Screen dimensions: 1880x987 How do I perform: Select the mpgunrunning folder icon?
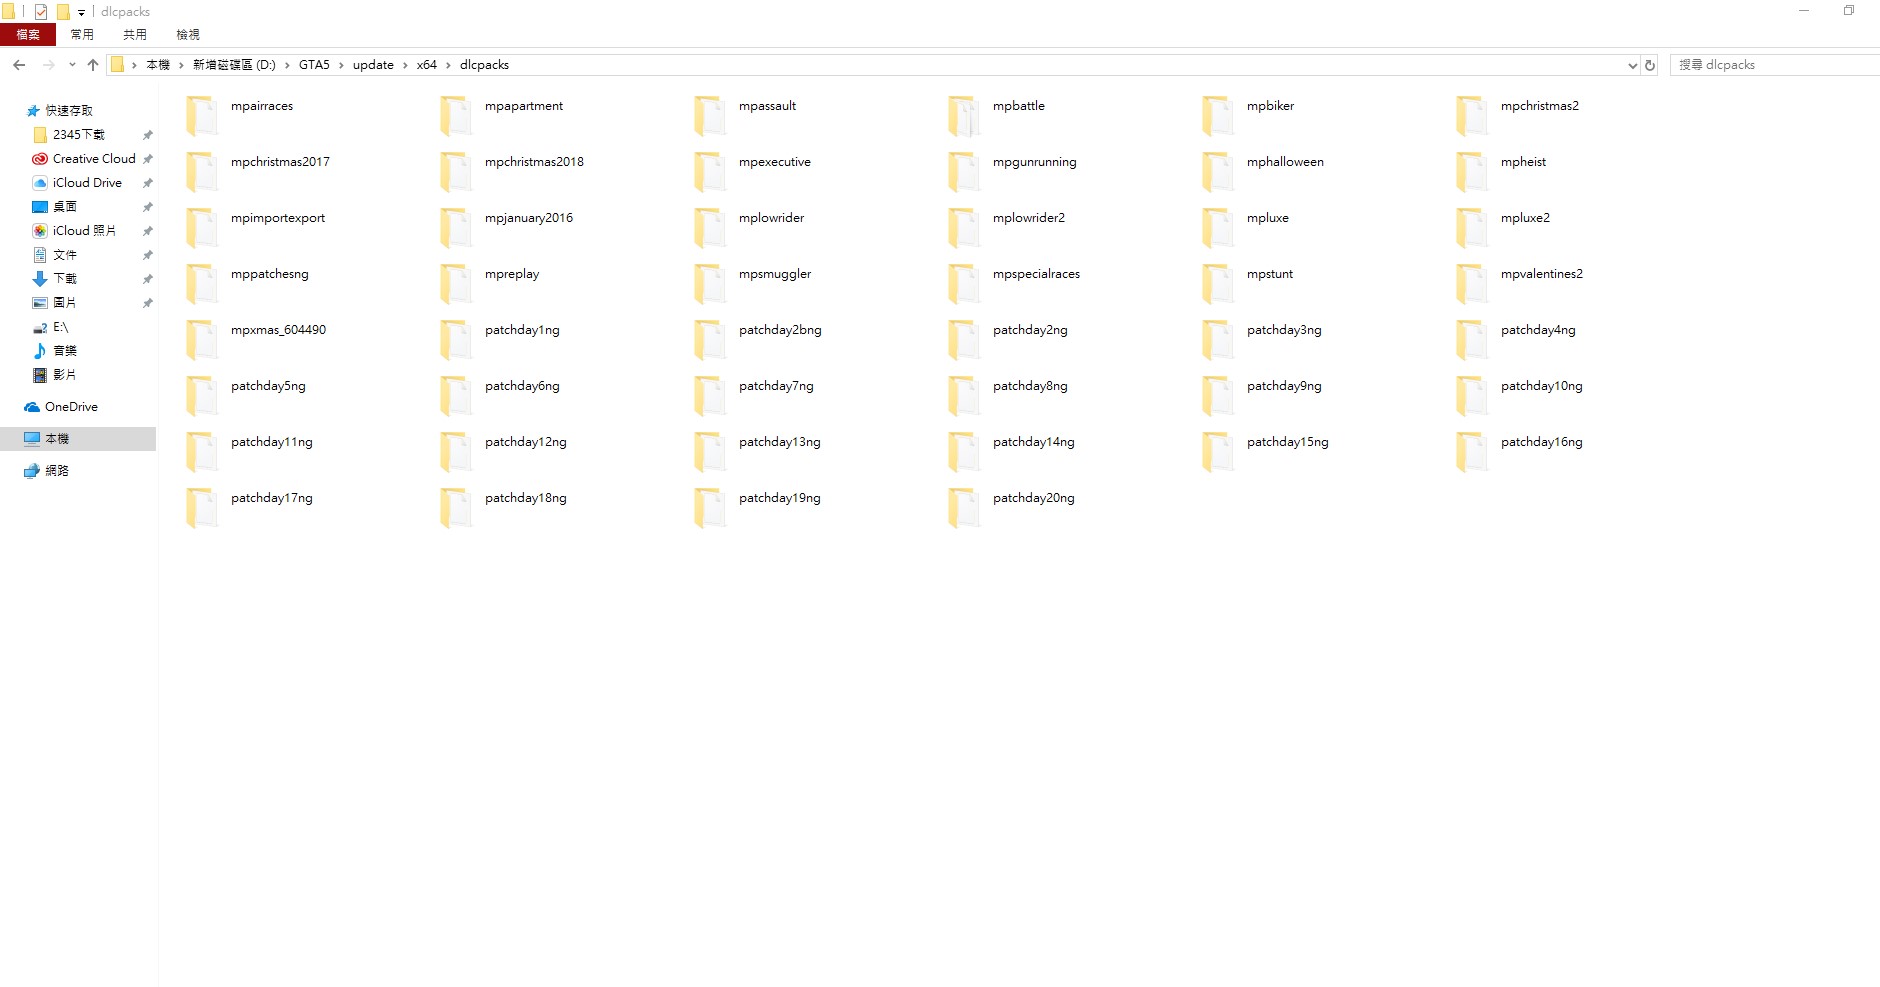coord(964,172)
